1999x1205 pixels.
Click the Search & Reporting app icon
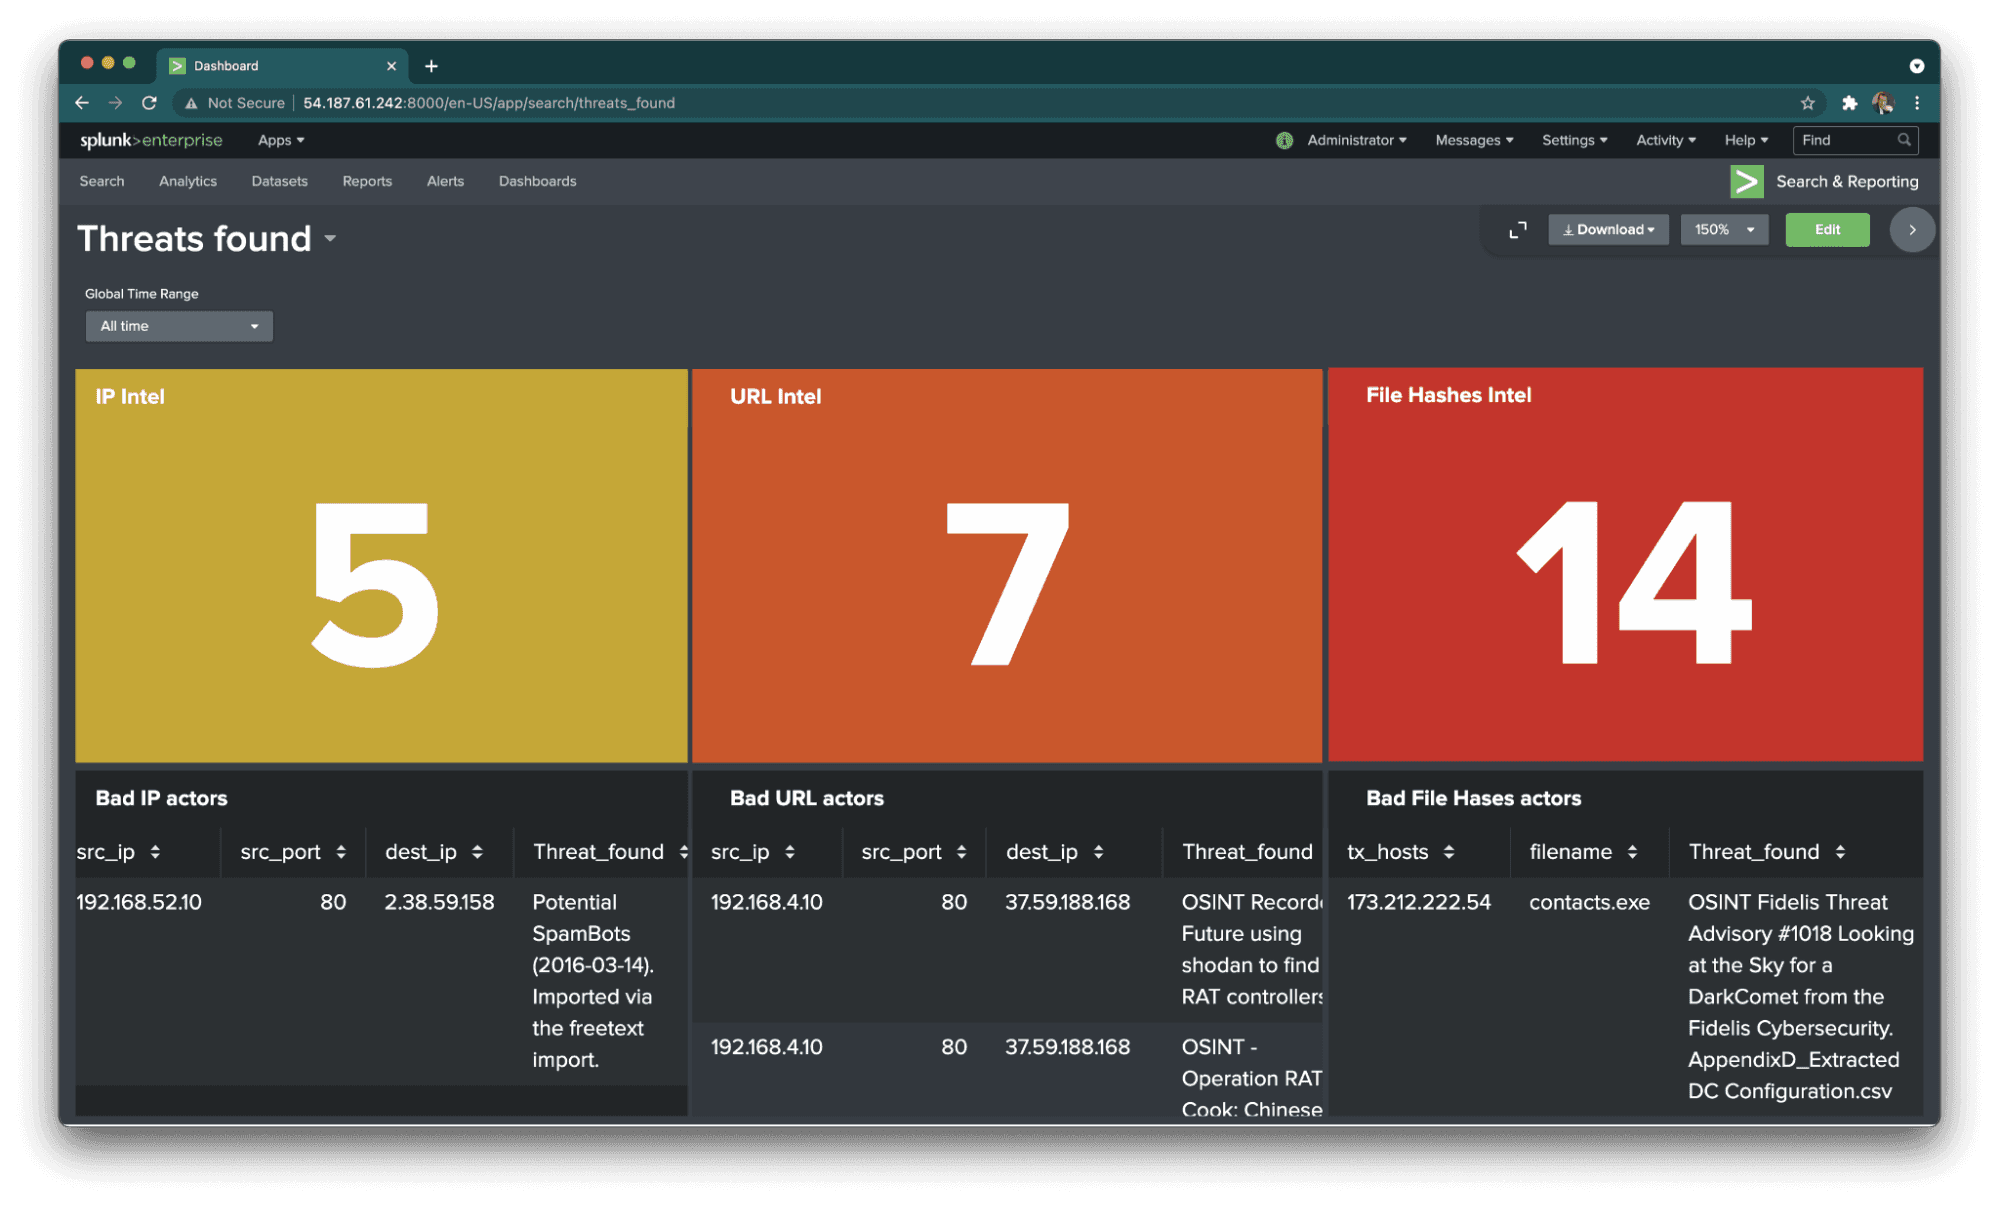(x=1746, y=181)
